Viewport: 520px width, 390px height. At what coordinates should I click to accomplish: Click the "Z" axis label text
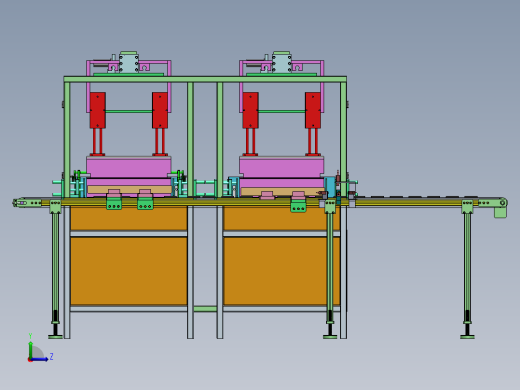pos(51,357)
